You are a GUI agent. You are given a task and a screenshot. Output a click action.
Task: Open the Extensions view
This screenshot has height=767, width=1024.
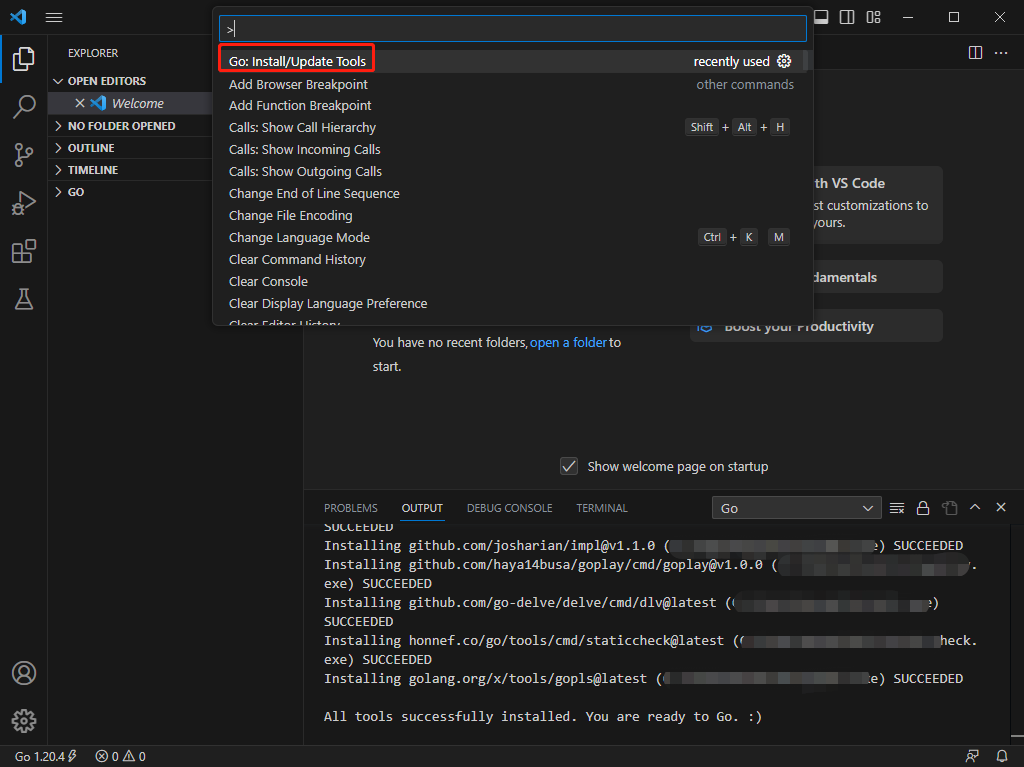click(24, 252)
